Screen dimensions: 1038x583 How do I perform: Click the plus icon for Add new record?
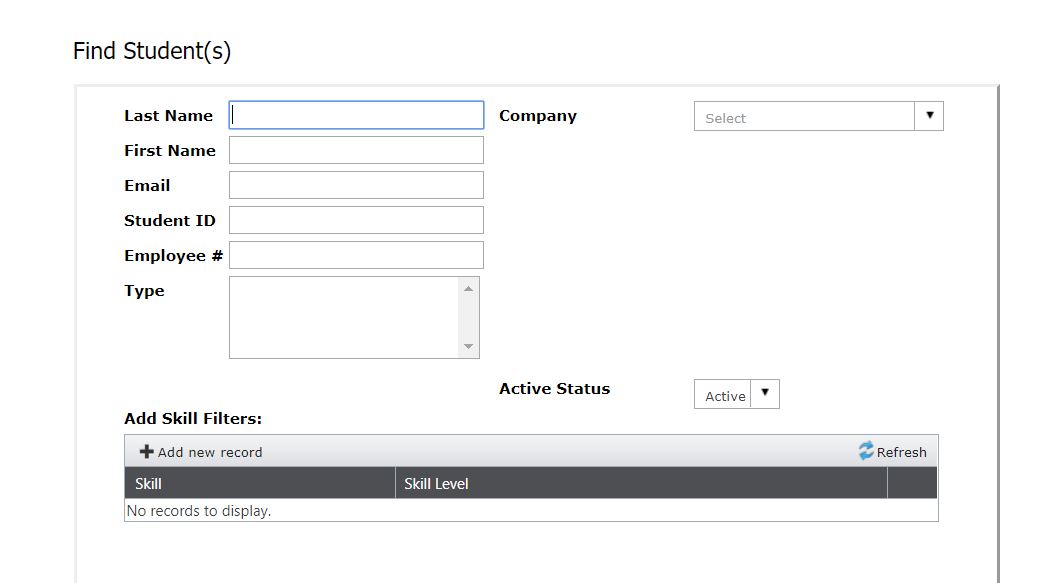coord(146,452)
